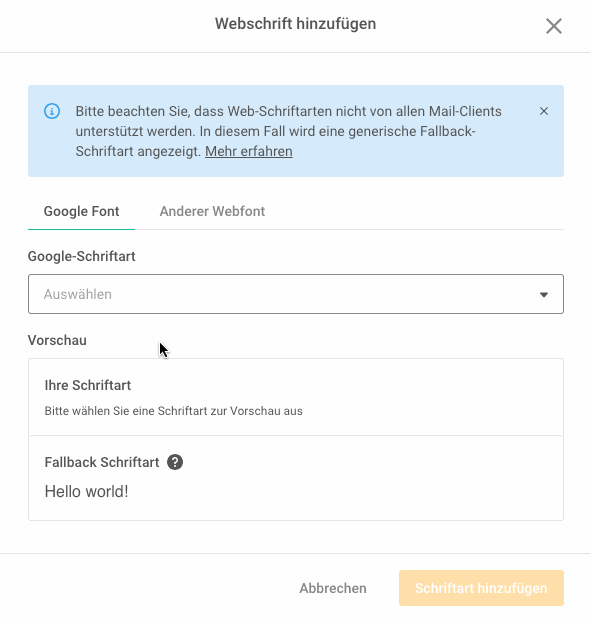
Task: Click the Fallback Schriftart label text
Action: 102,462
